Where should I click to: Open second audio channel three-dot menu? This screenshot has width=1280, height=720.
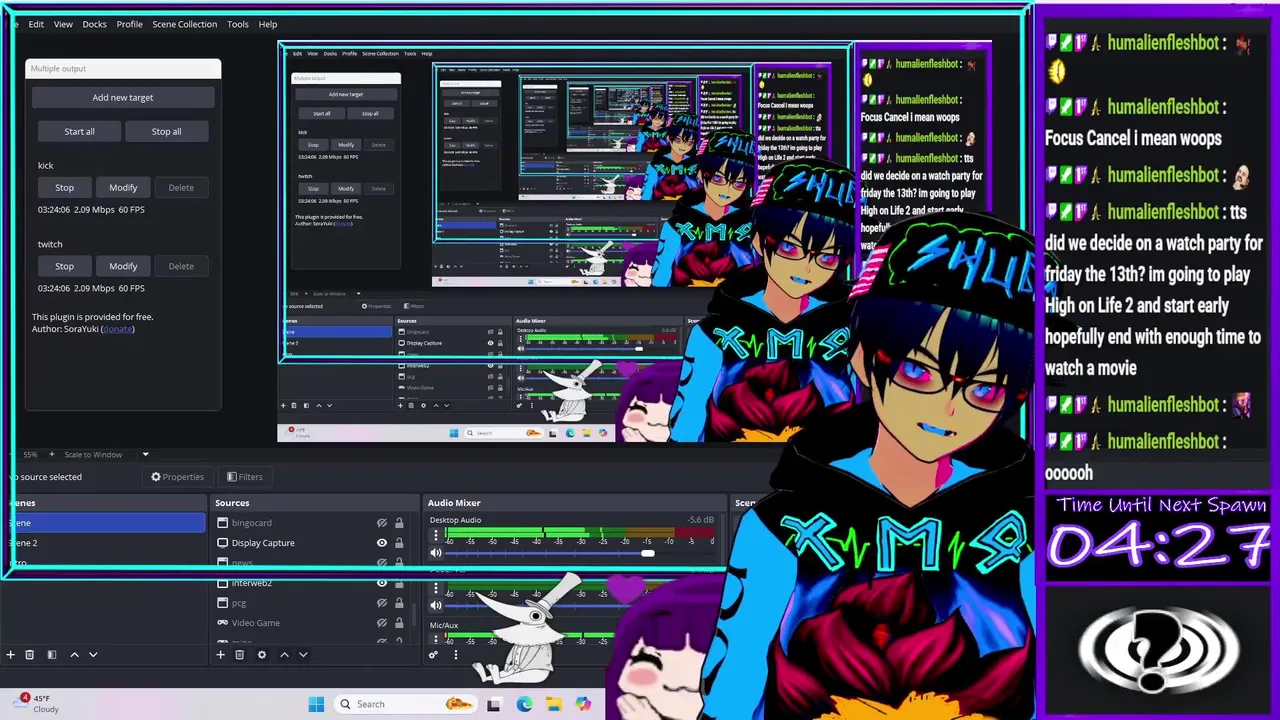coord(435,589)
